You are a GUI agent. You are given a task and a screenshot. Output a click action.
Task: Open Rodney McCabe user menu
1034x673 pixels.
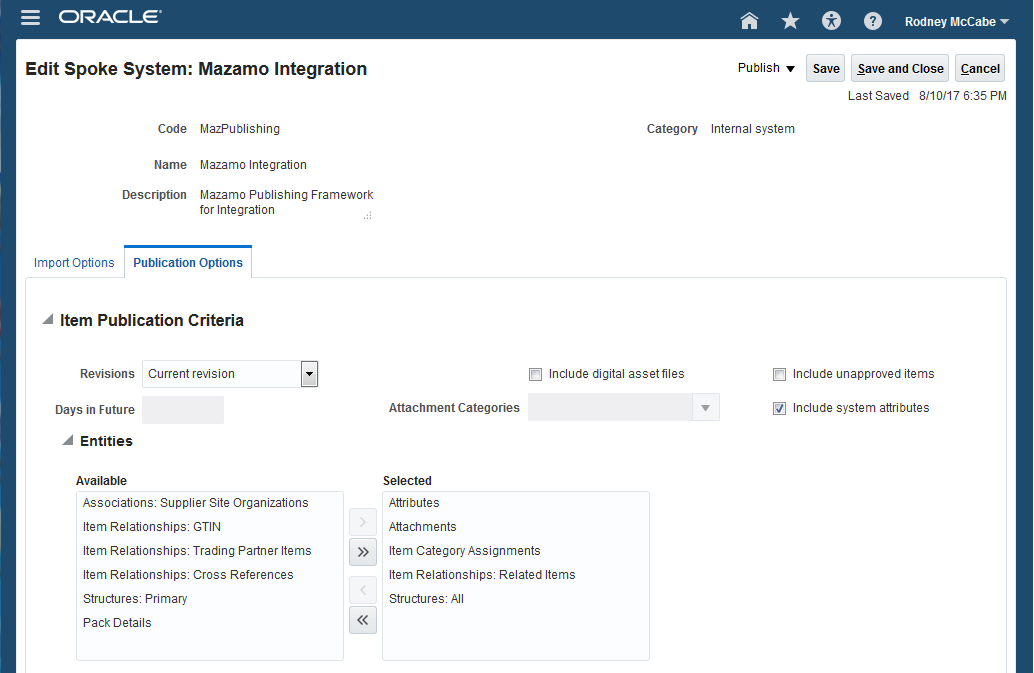(957, 22)
